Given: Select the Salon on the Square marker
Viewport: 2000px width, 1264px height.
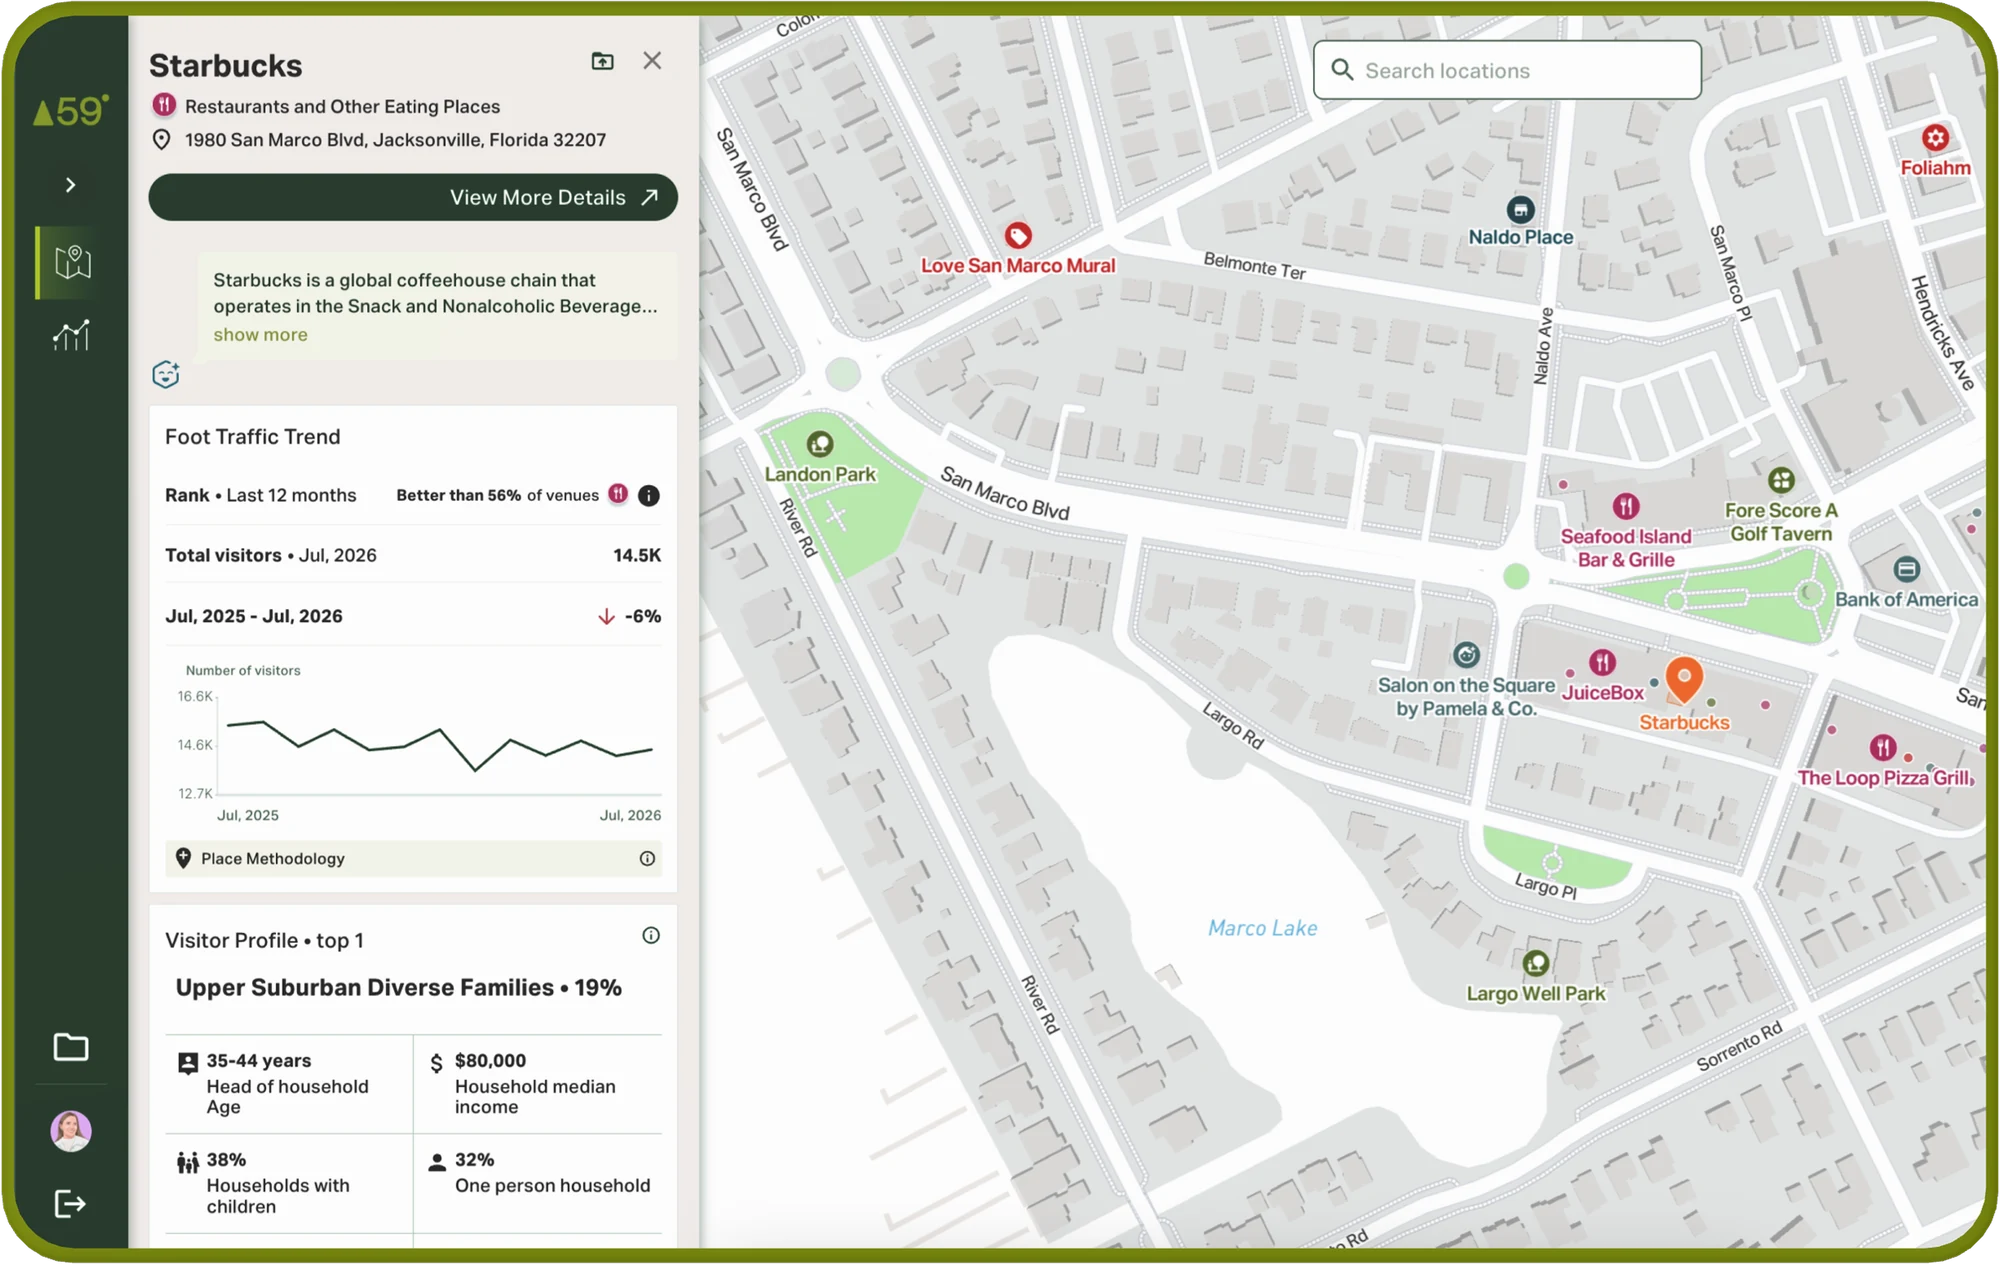Looking at the screenshot, I should (x=1466, y=655).
